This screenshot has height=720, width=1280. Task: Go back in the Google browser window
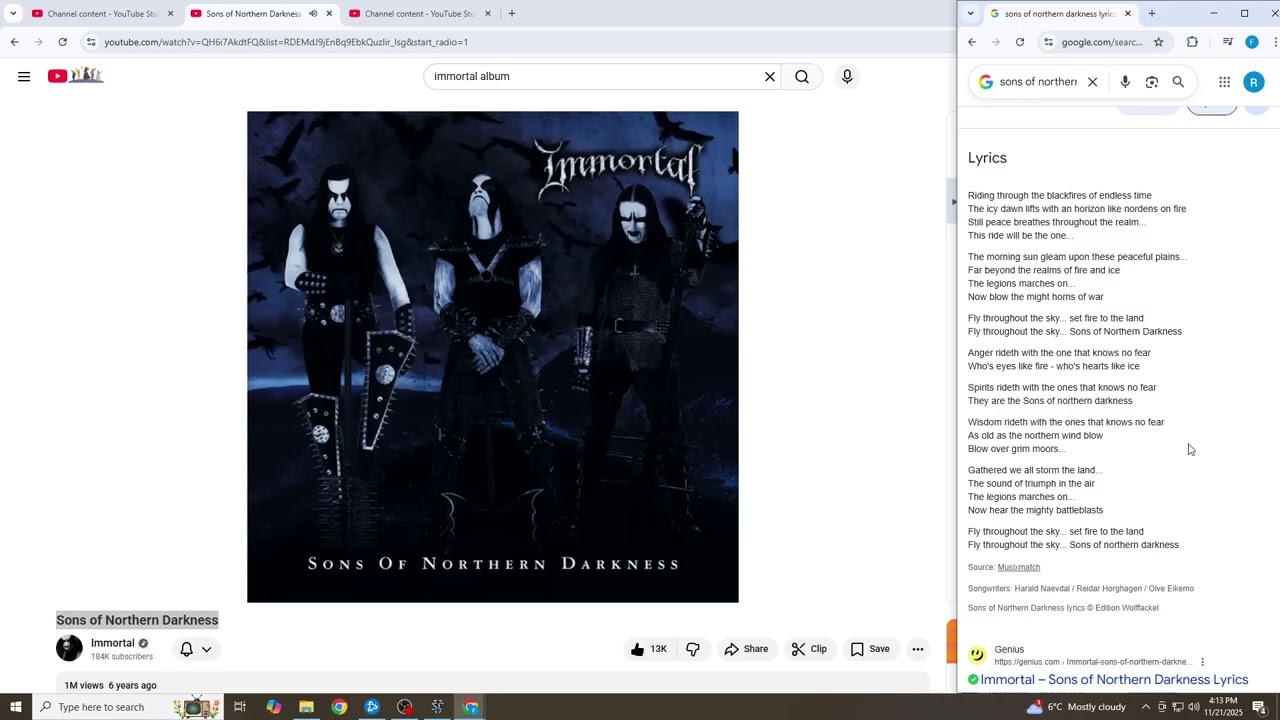tap(972, 42)
